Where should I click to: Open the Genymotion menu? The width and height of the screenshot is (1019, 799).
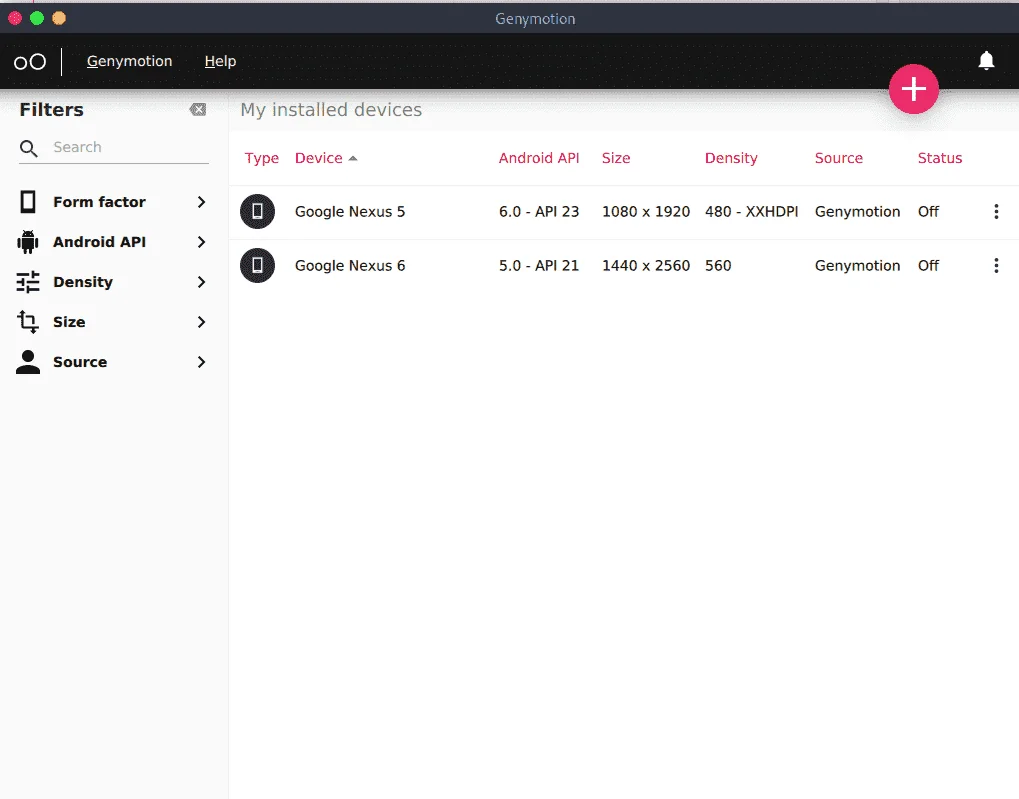(x=129, y=61)
